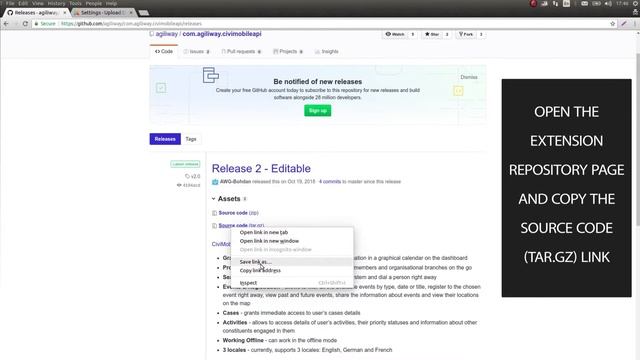Open the 4 commits link

pyautogui.click(x=330, y=182)
